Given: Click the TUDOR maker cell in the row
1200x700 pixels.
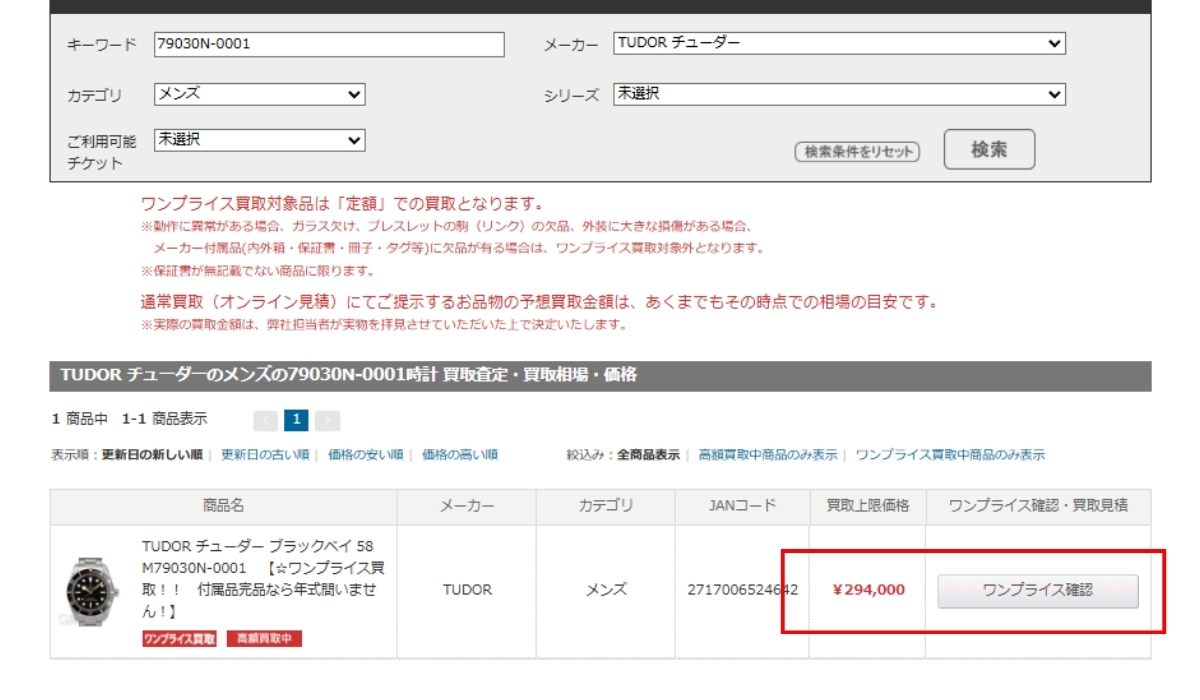Looking at the screenshot, I should tap(467, 590).
